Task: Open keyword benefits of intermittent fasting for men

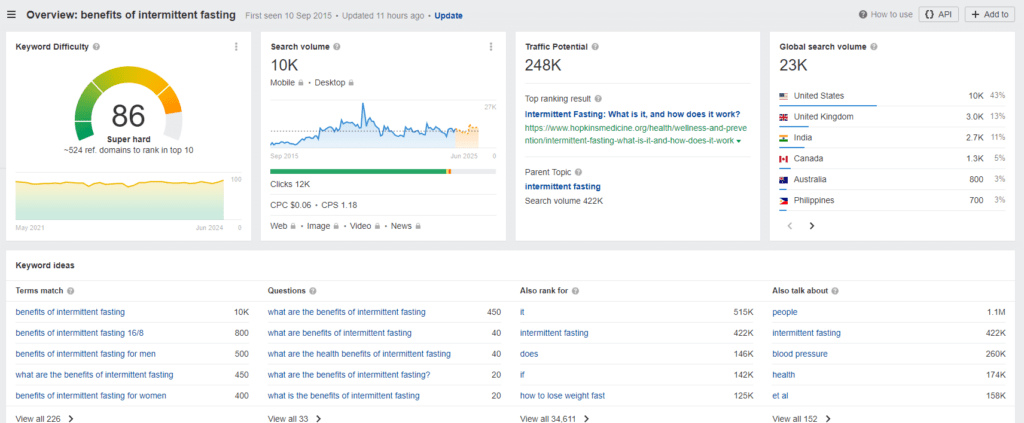Action: tap(86, 354)
